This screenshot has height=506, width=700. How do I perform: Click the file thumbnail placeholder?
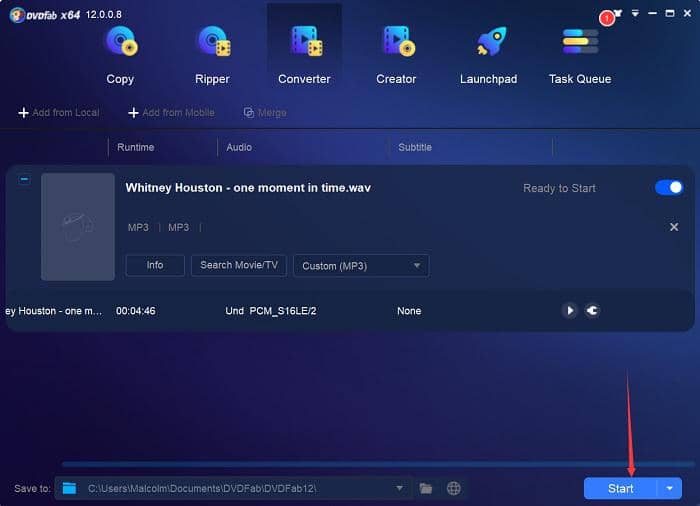(78, 227)
